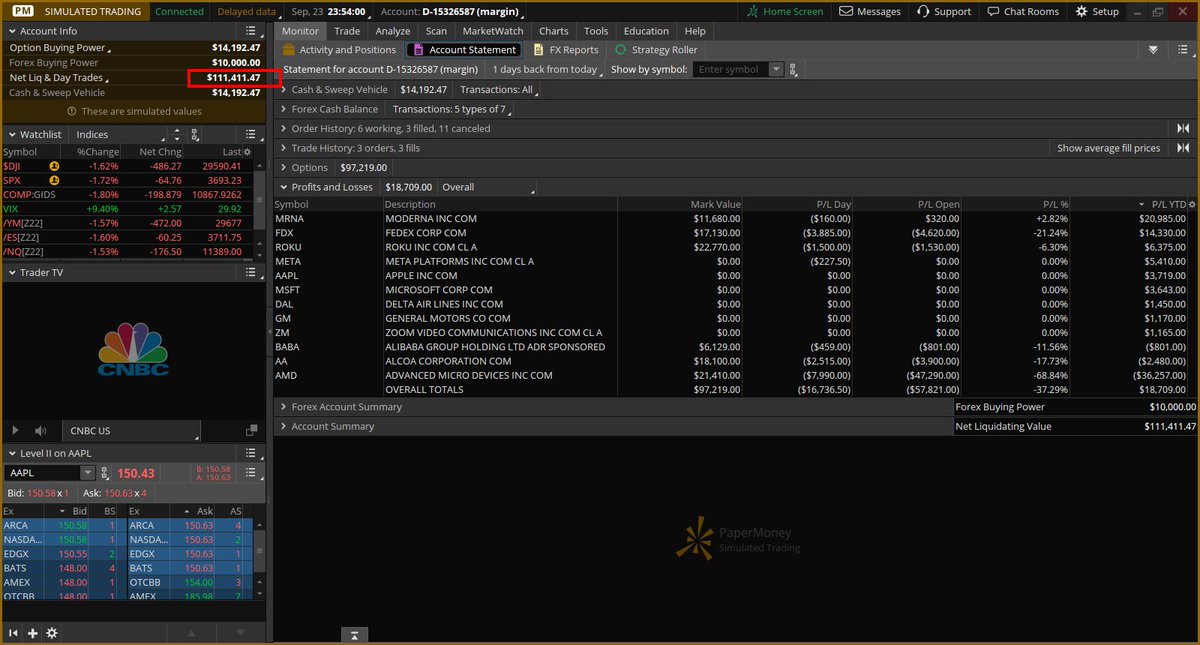Select the Account Statement subtab
The image size is (1200, 645).
464,49
